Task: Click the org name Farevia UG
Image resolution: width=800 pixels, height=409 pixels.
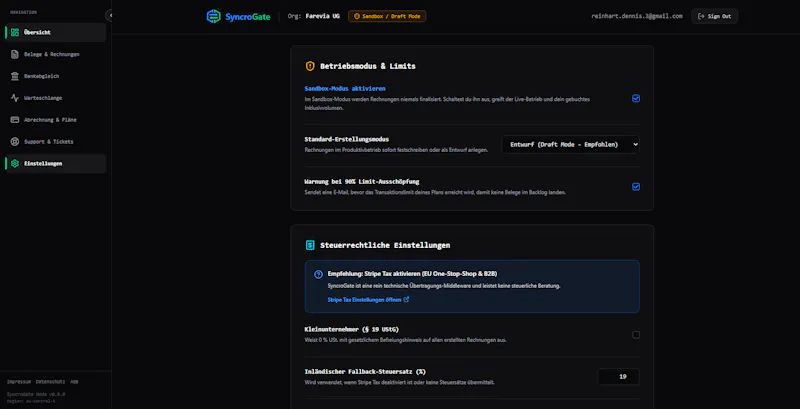Action: click(322, 16)
